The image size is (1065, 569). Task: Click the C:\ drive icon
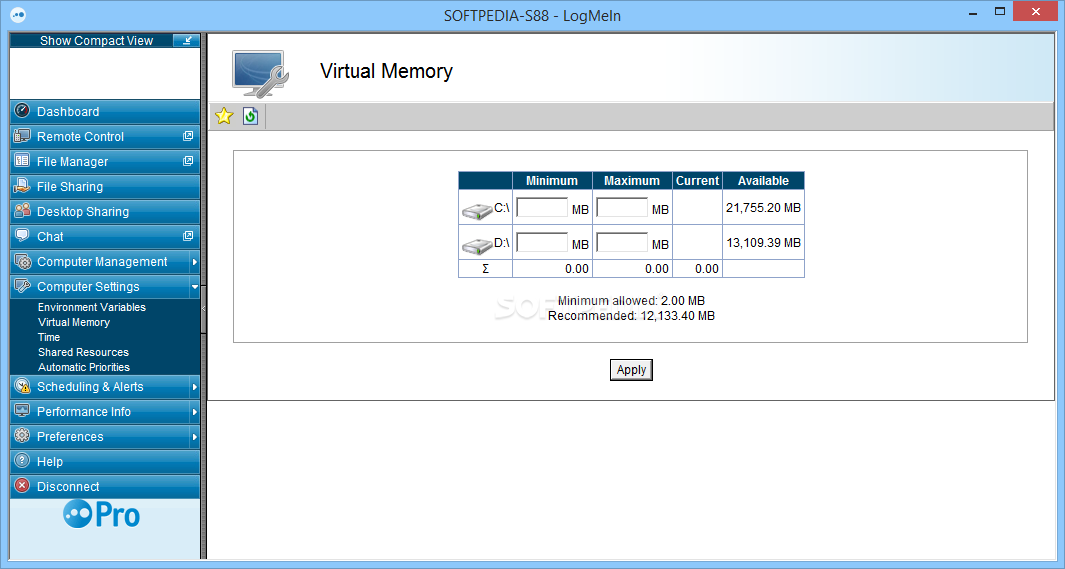point(477,211)
